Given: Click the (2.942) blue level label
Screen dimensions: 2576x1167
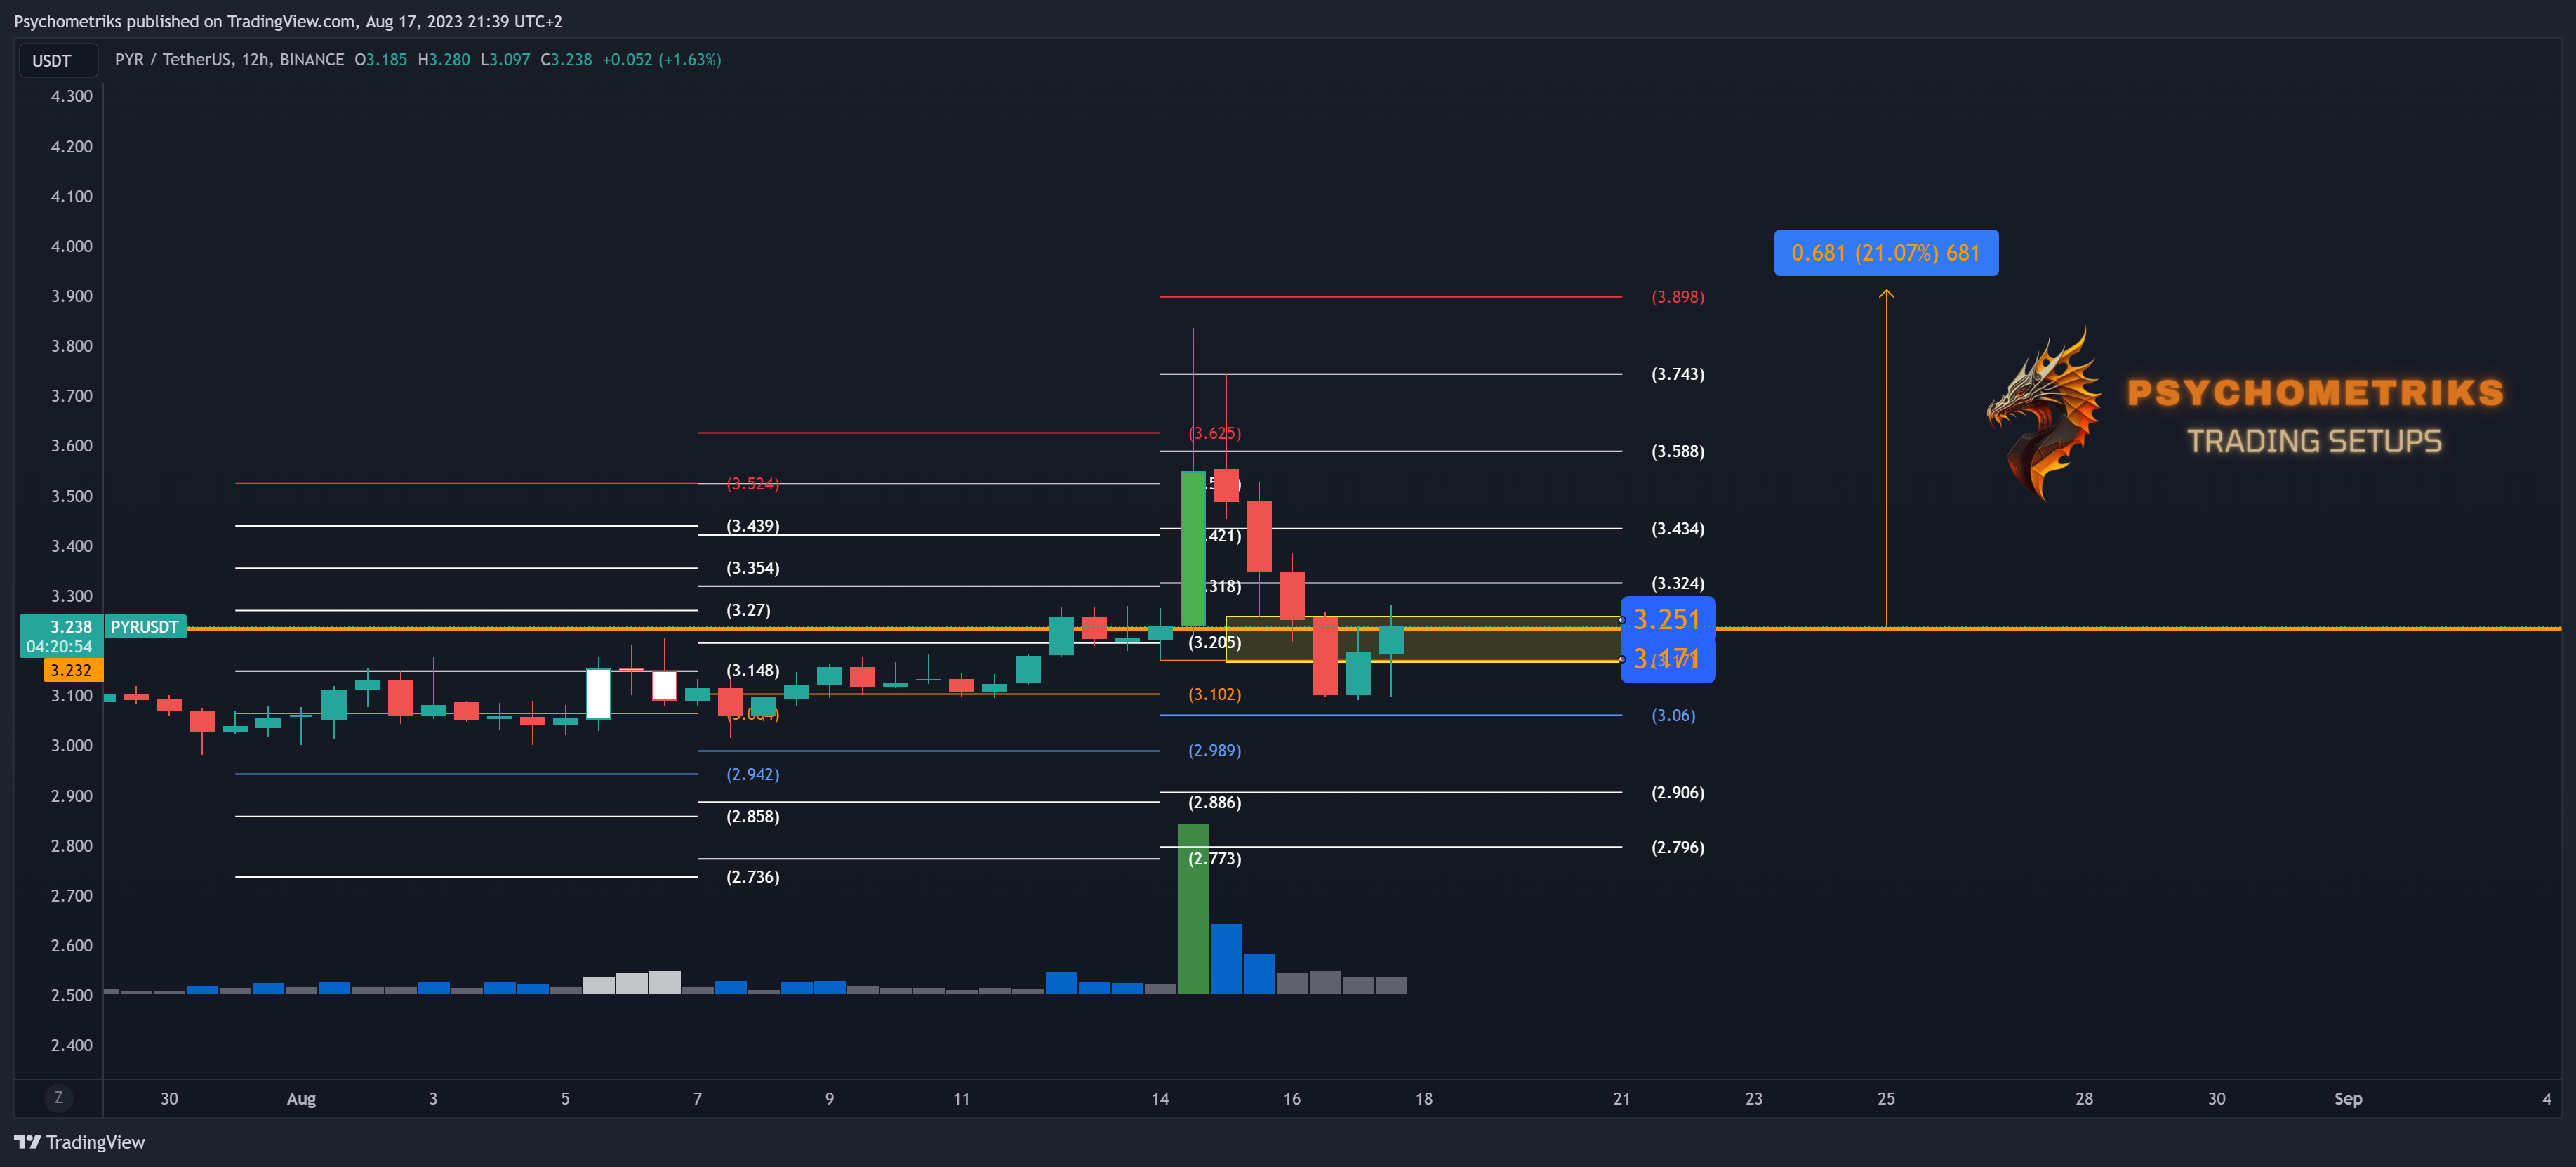Looking at the screenshot, I should pos(753,775).
